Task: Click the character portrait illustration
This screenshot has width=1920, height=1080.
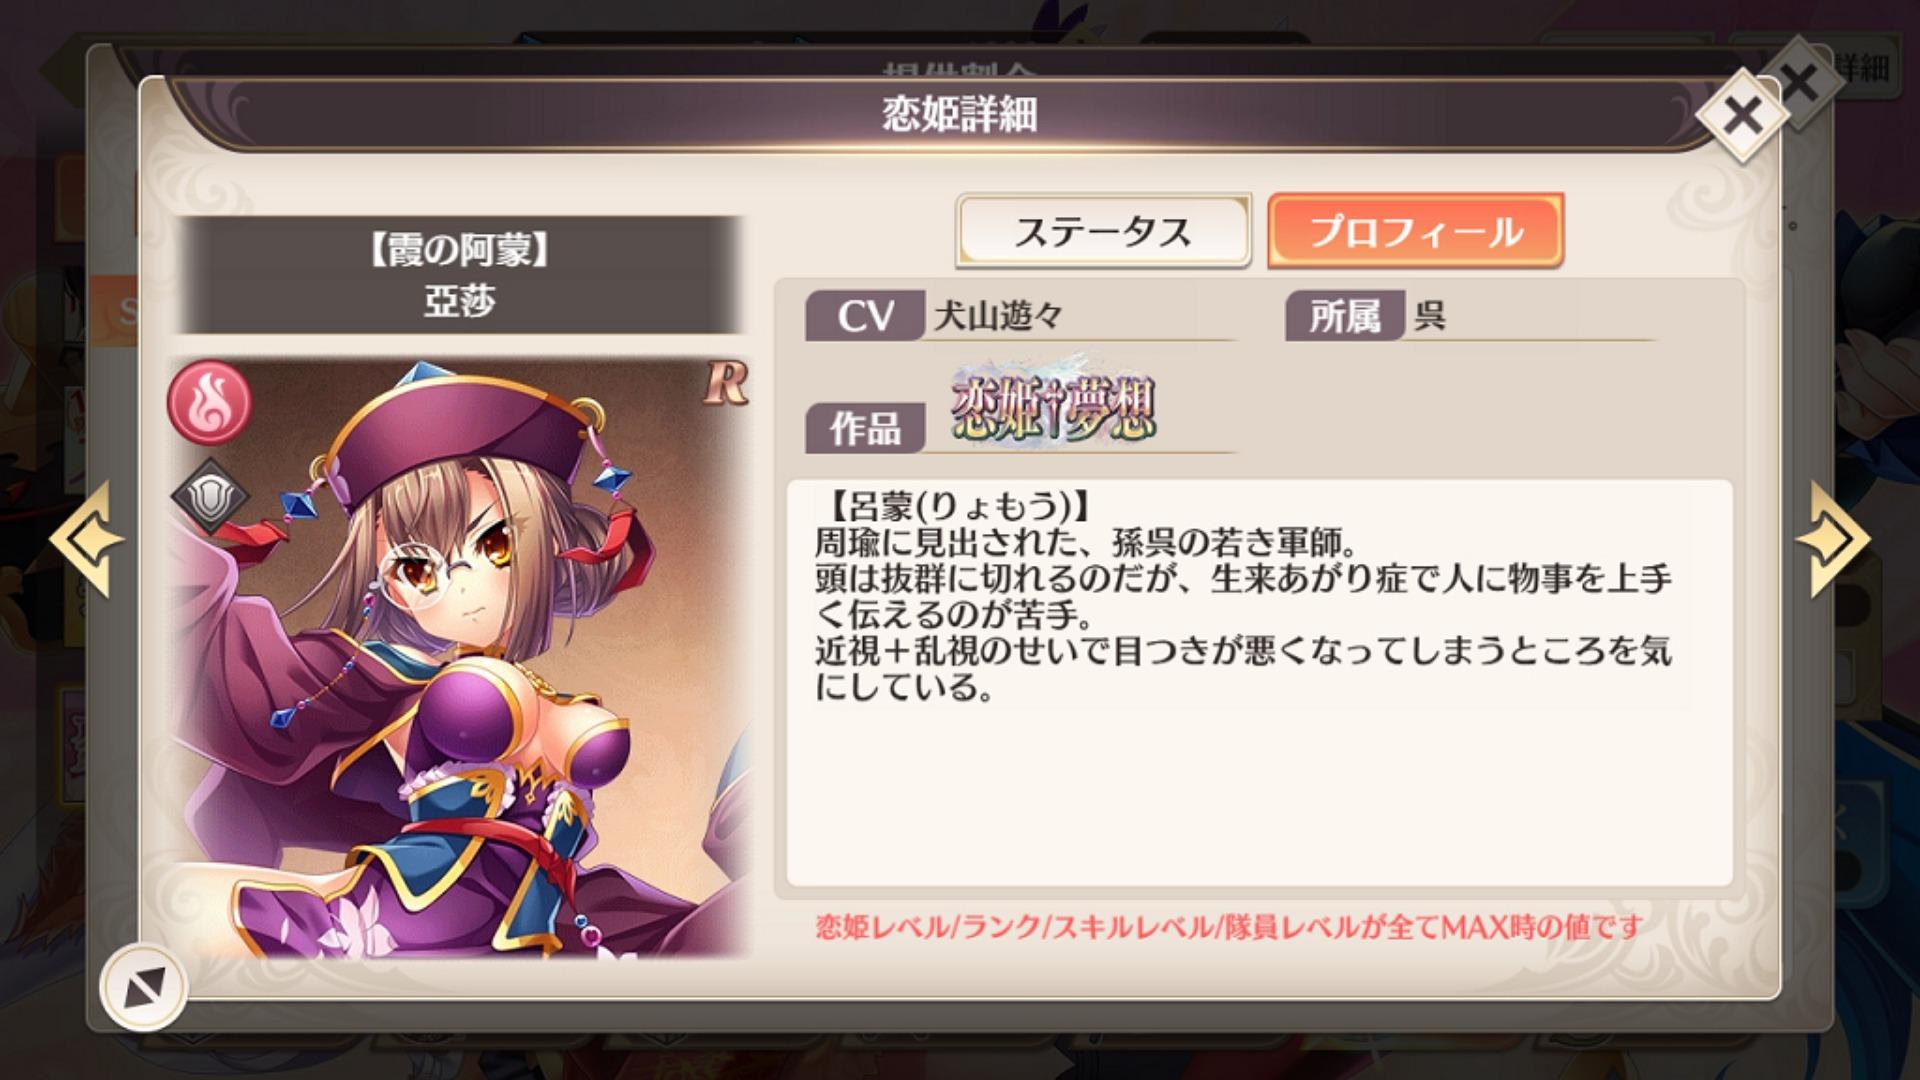Action: [x=461, y=658]
